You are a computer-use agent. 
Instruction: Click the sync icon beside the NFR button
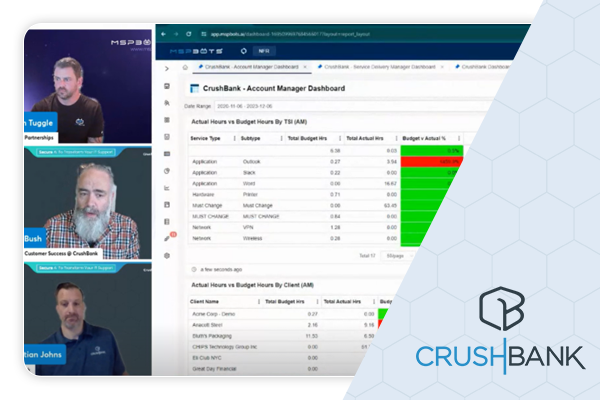coord(243,51)
